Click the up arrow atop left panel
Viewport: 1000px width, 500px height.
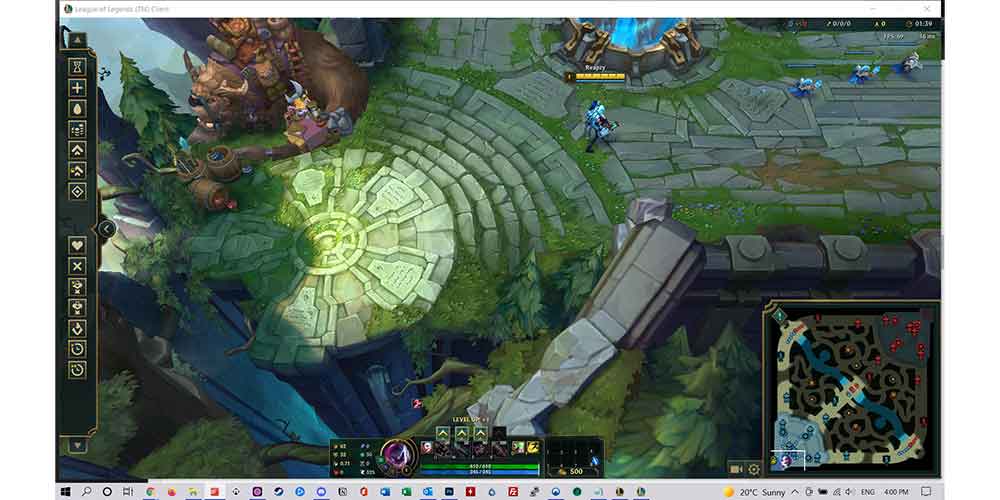click(77, 40)
